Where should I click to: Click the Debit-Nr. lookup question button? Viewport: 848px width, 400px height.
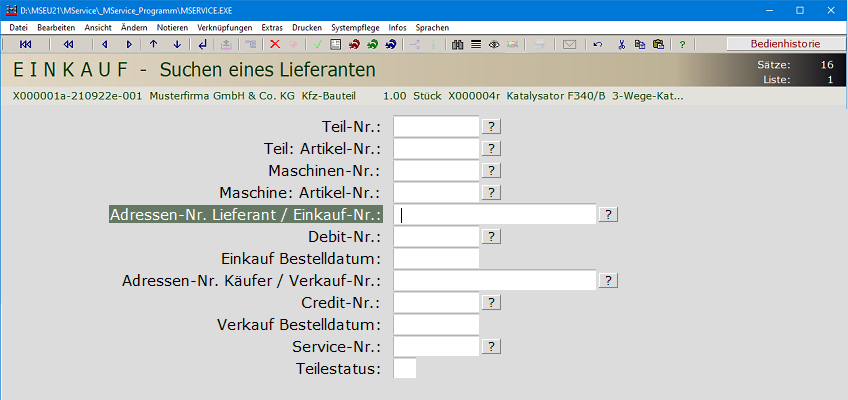pyautogui.click(x=491, y=236)
